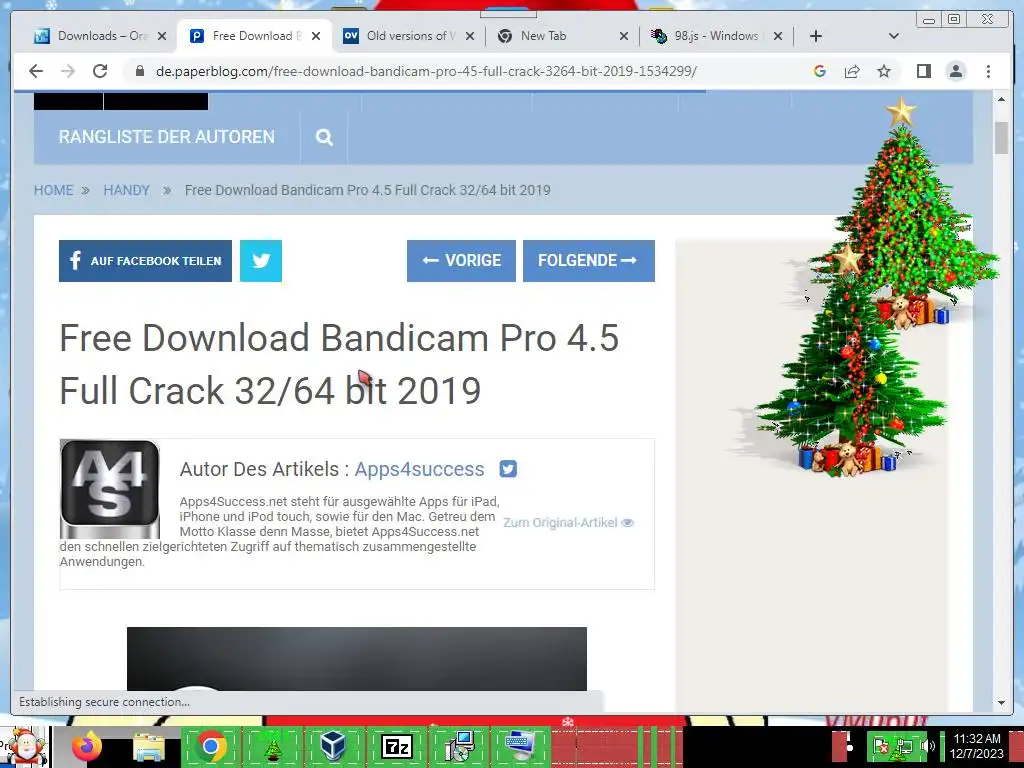
Task: Click the page scrollbar down arrow
Action: (x=1001, y=703)
